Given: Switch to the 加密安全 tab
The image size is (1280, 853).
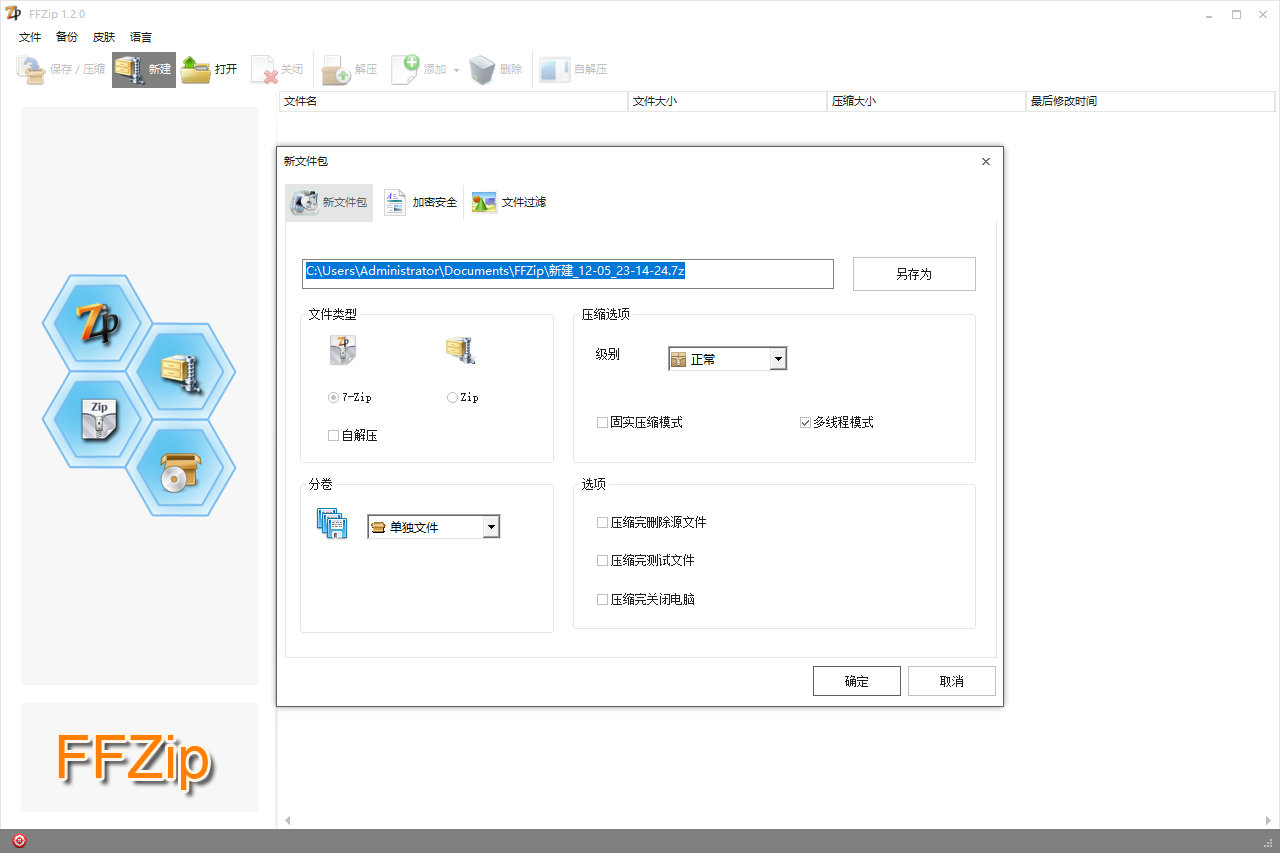Looking at the screenshot, I should point(422,202).
